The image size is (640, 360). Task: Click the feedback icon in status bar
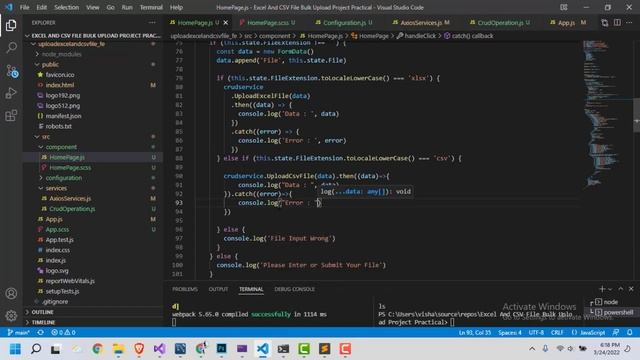(616, 332)
